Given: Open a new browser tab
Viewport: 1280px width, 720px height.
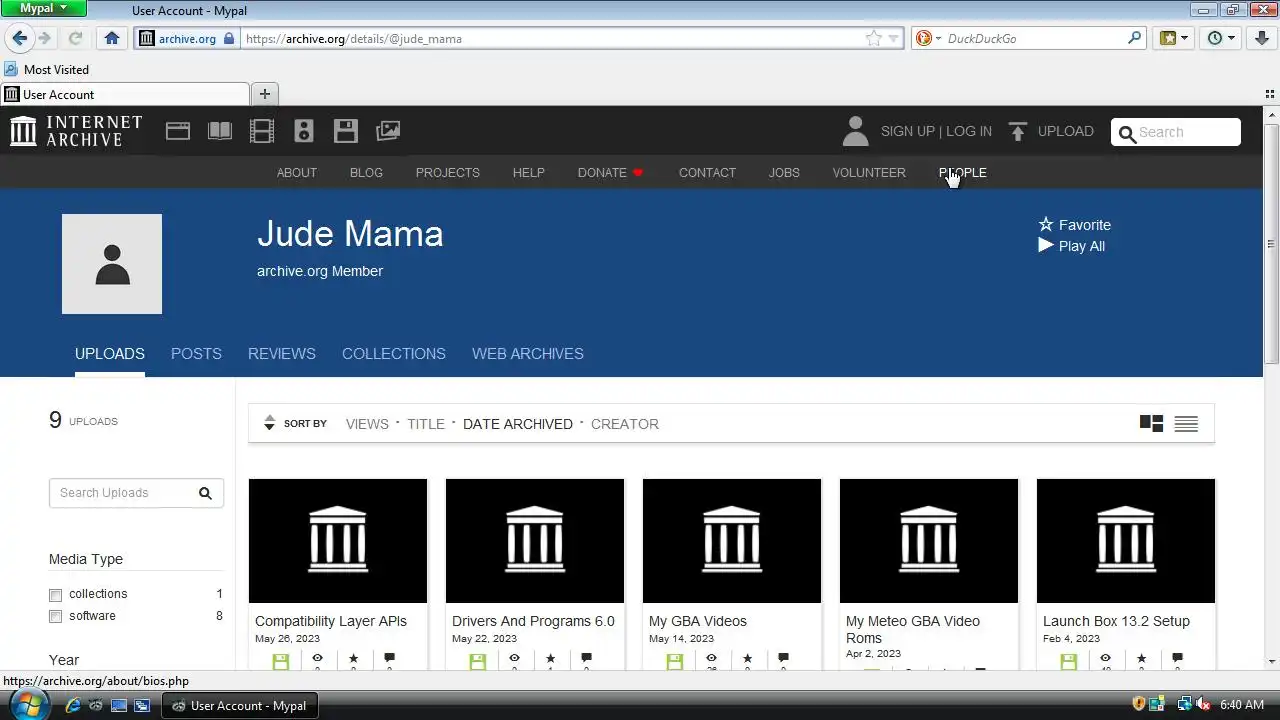Looking at the screenshot, I should click(x=265, y=94).
